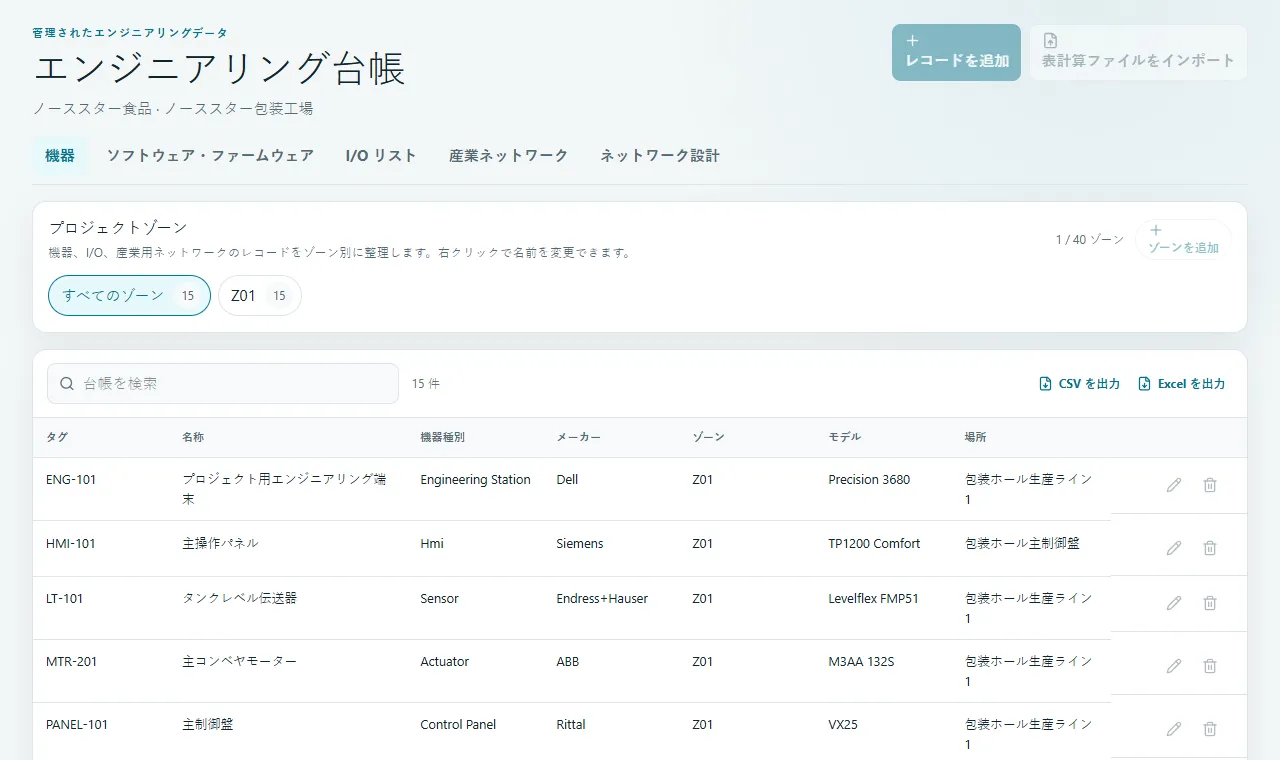Edit the LT-101 row with pencil icon
Image resolution: width=1280 pixels, height=760 pixels.
pos(1174,603)
